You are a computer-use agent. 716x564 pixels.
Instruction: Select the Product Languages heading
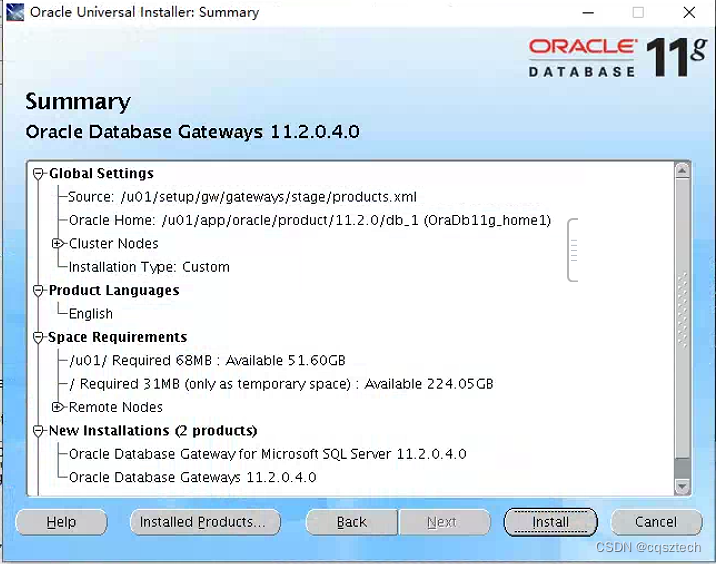(114, 290)
